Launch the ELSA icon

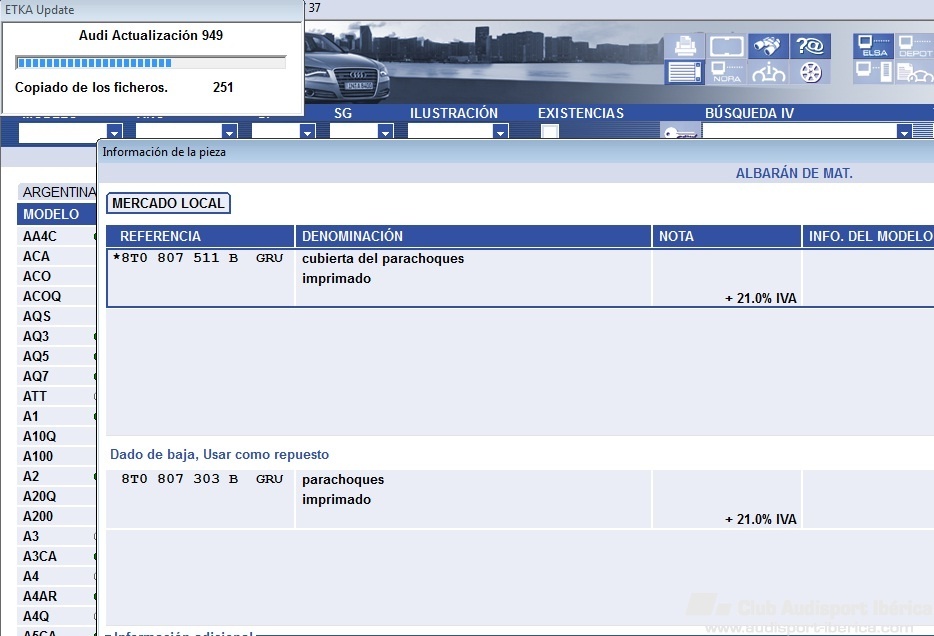pos(873,46)
